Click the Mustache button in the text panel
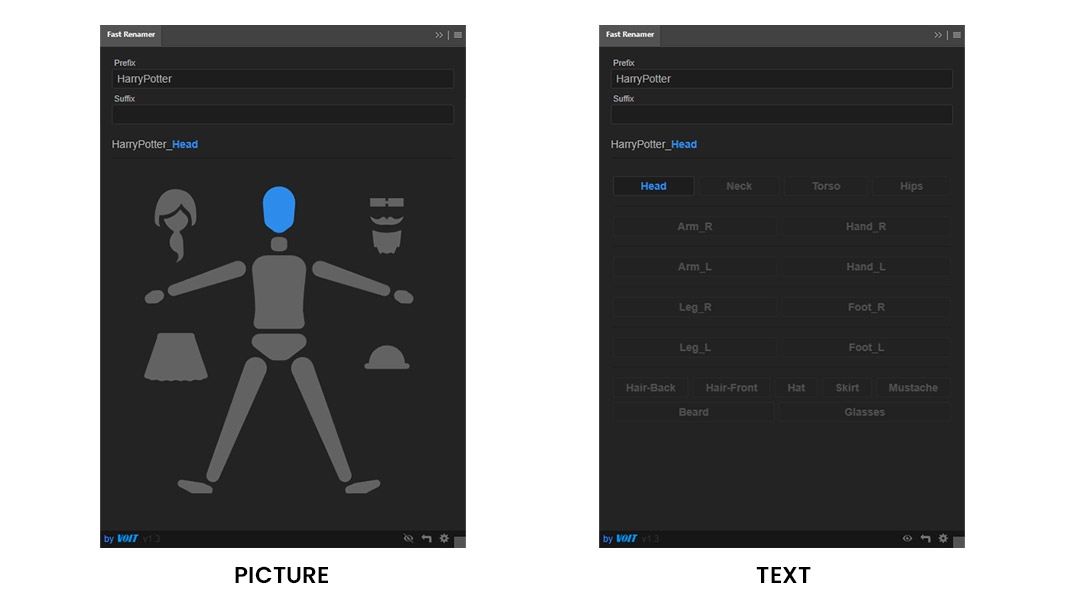 point(913,388)
